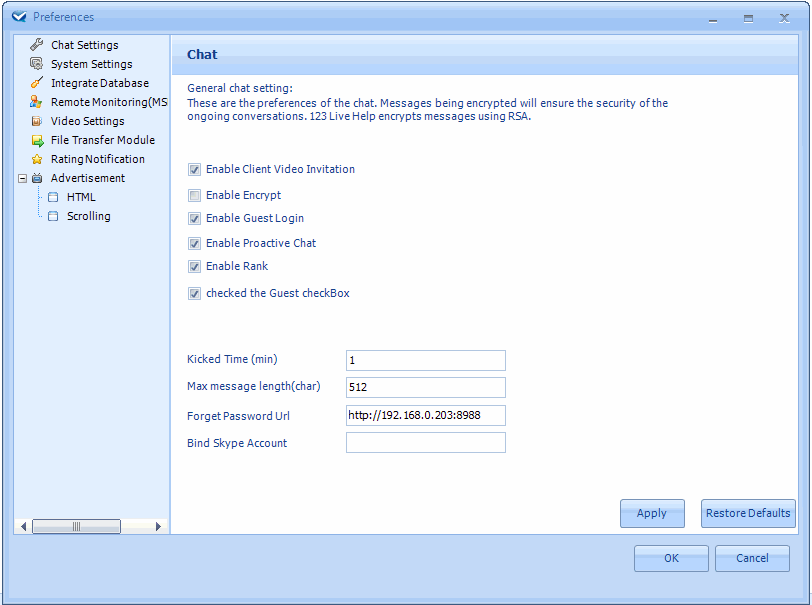The height and width of the screenshot is (605, 812).
Task: Click the Chat Settings wrench icon
Action: point(37,45)
